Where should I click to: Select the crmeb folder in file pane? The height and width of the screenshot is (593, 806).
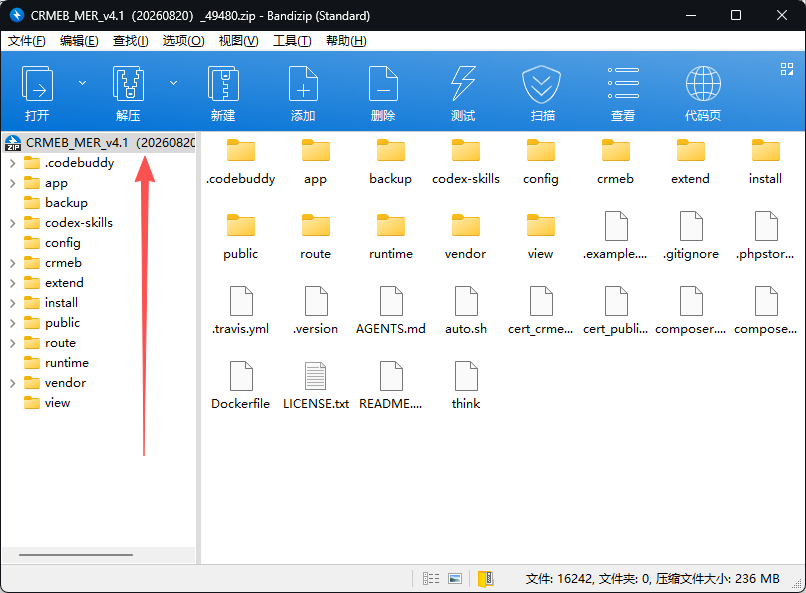[615, 162]
